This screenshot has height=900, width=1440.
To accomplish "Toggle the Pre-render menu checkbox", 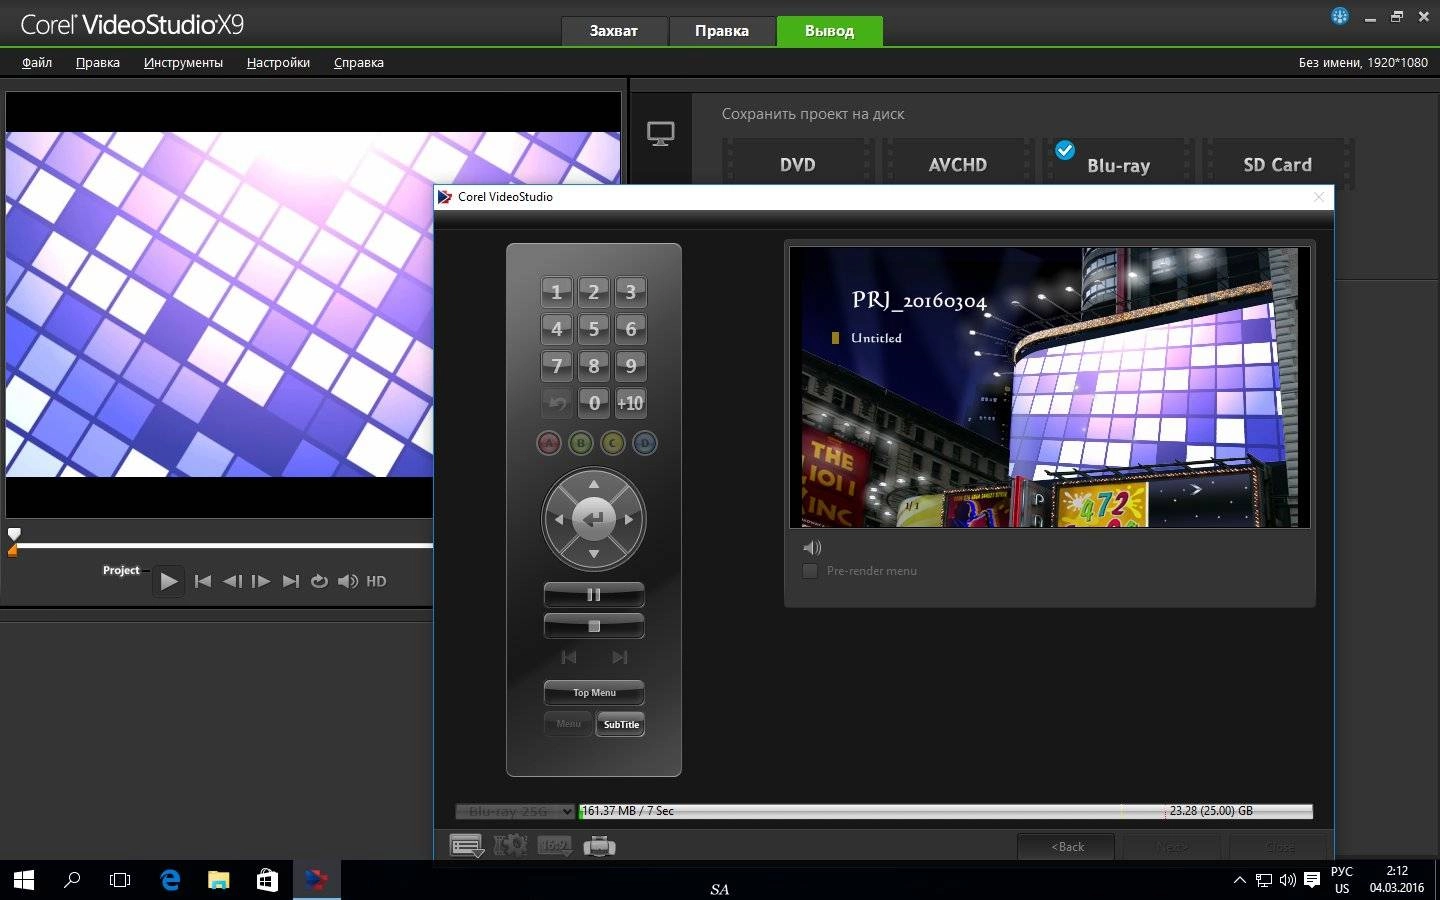I will (811, 571).
